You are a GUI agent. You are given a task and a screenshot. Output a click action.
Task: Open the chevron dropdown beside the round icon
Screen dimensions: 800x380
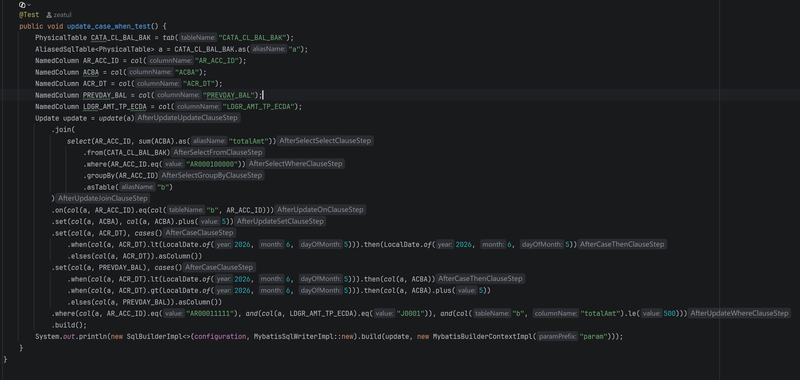pyautogui.click(x=29, y=5)
